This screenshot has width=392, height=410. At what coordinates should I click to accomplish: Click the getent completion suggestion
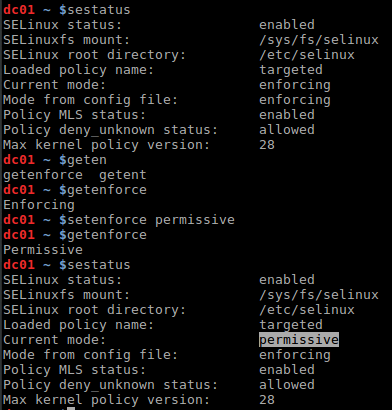(123, 175)
